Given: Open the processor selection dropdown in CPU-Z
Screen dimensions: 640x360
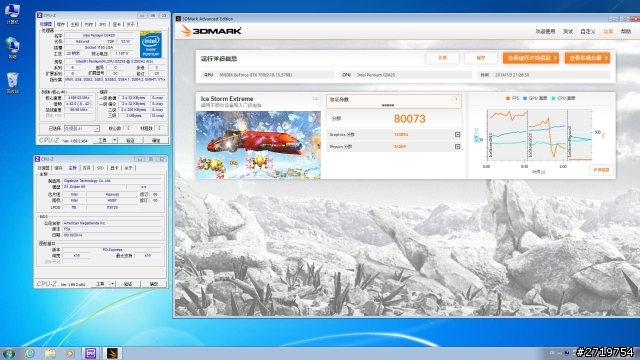Looking at the screenshot, I should [82, 129].
